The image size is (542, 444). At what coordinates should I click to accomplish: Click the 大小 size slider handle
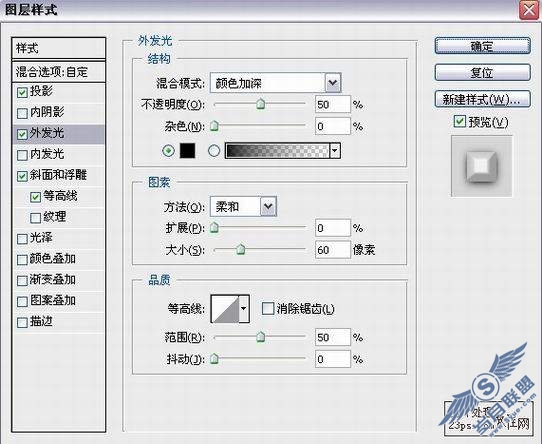[x=241, y=249]
